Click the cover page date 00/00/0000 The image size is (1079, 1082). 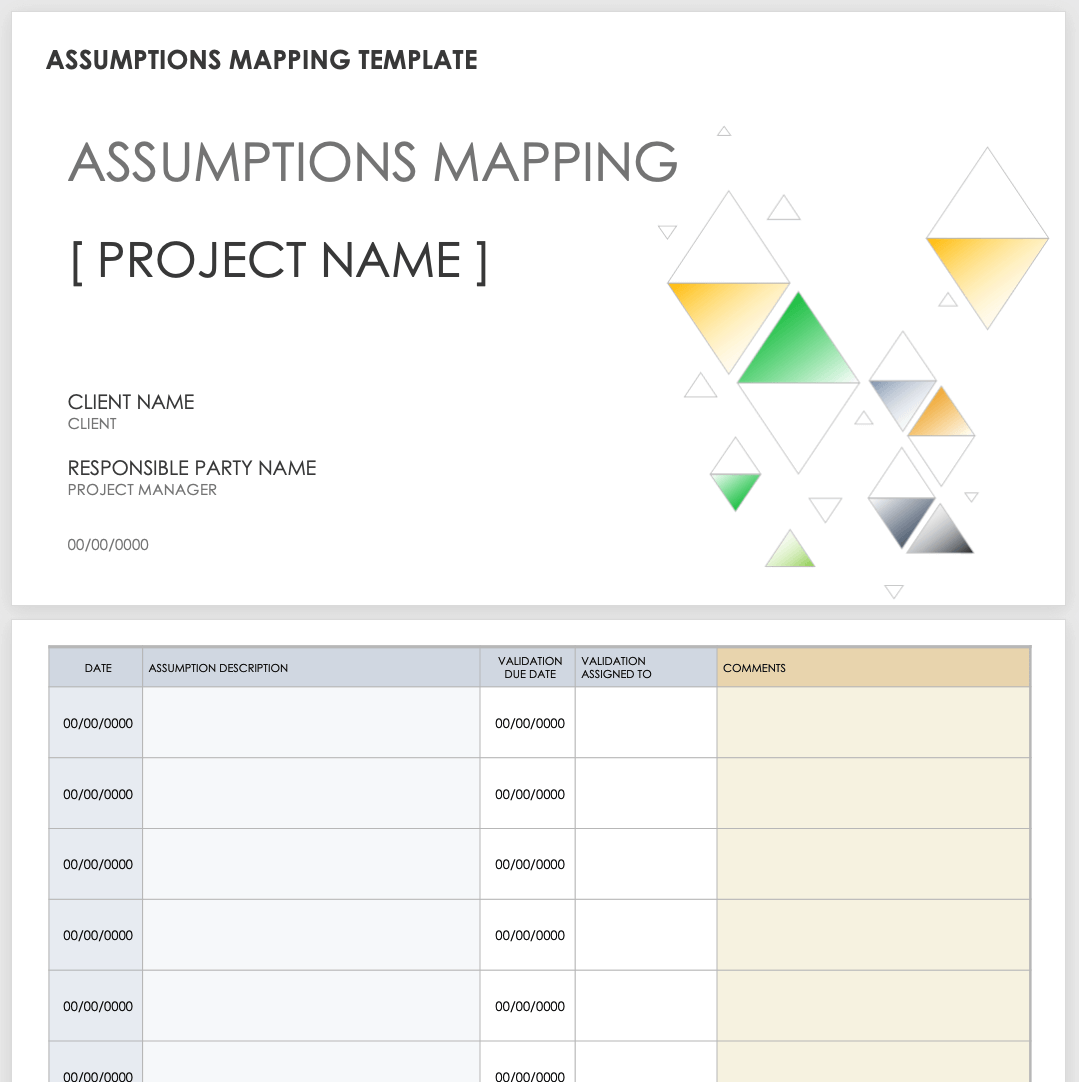click(x=108, y=545)
